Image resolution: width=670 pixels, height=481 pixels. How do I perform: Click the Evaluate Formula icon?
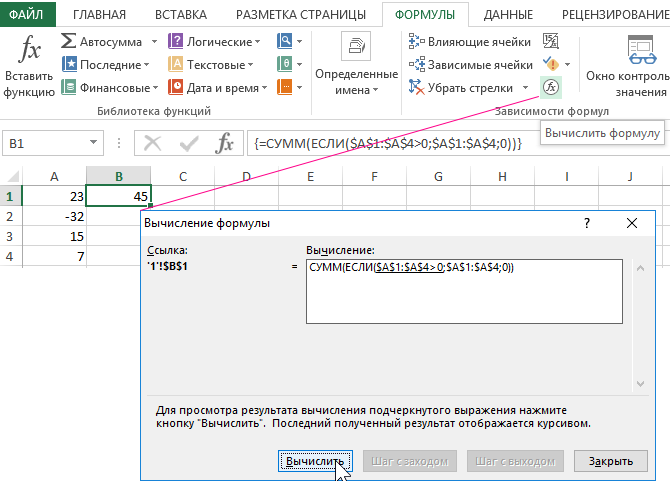(551, 87)
